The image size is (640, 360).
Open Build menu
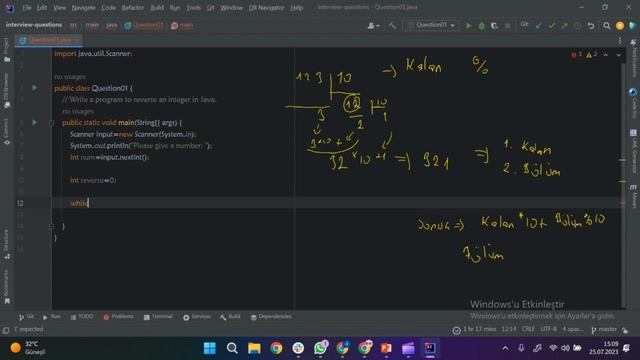[x=157, y=8]
